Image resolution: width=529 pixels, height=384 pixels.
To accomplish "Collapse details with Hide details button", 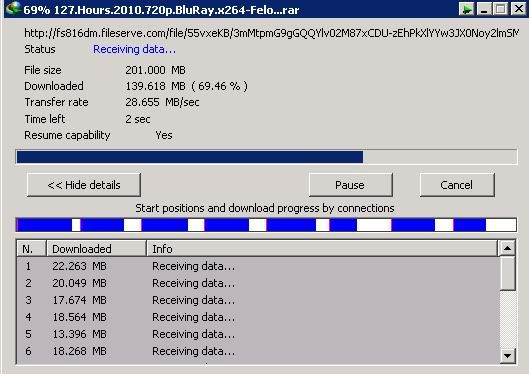I will [84, 185].
